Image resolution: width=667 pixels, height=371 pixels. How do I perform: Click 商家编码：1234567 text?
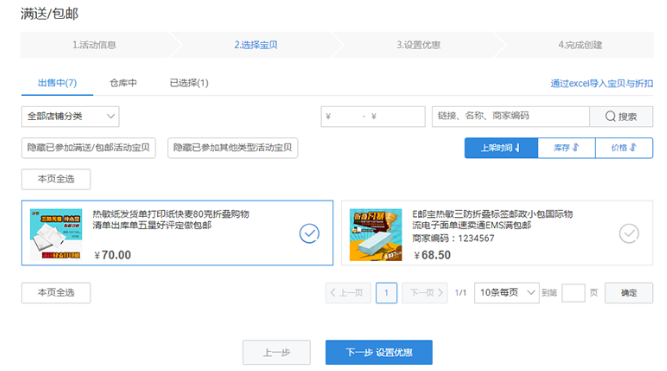click(453, 238)
